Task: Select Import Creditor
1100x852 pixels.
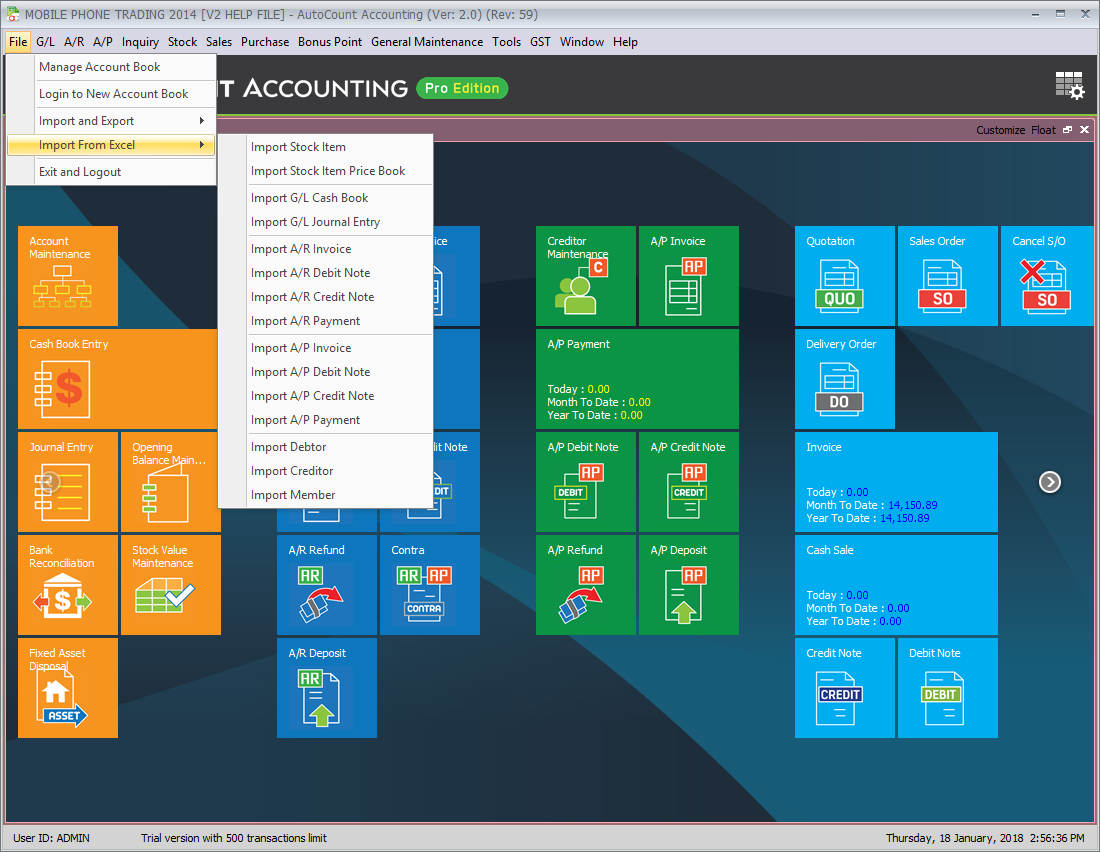Action: pyautogui.click(x=326, y=471)
